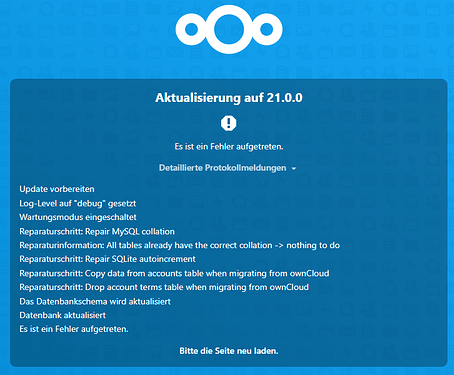Click the right small circle of the logo
This screenshot has height=375, width=454.
pyautogui.click(x=267, y=29)
